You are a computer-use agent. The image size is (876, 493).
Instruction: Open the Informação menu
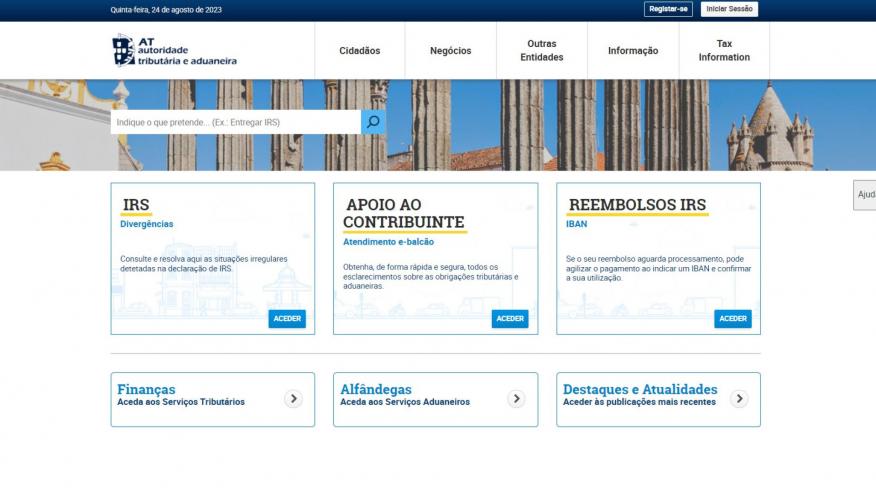click(x=633, y=51)
